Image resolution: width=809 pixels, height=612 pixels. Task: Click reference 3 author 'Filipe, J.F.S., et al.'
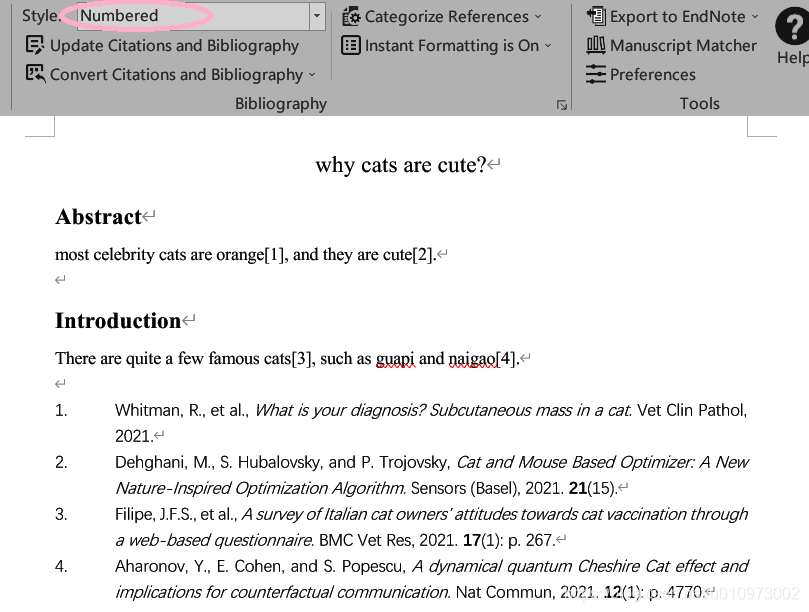coord(175,514)
